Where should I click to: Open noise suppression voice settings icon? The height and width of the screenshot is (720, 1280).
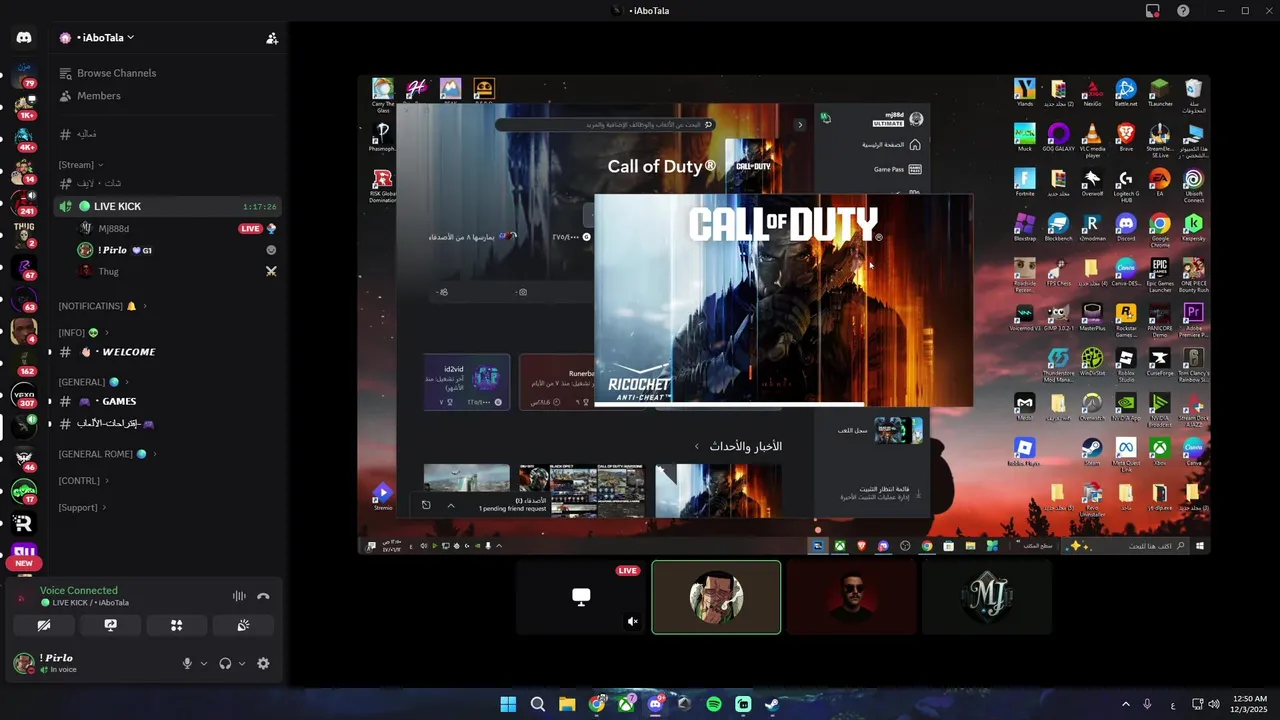coord(239,596)
